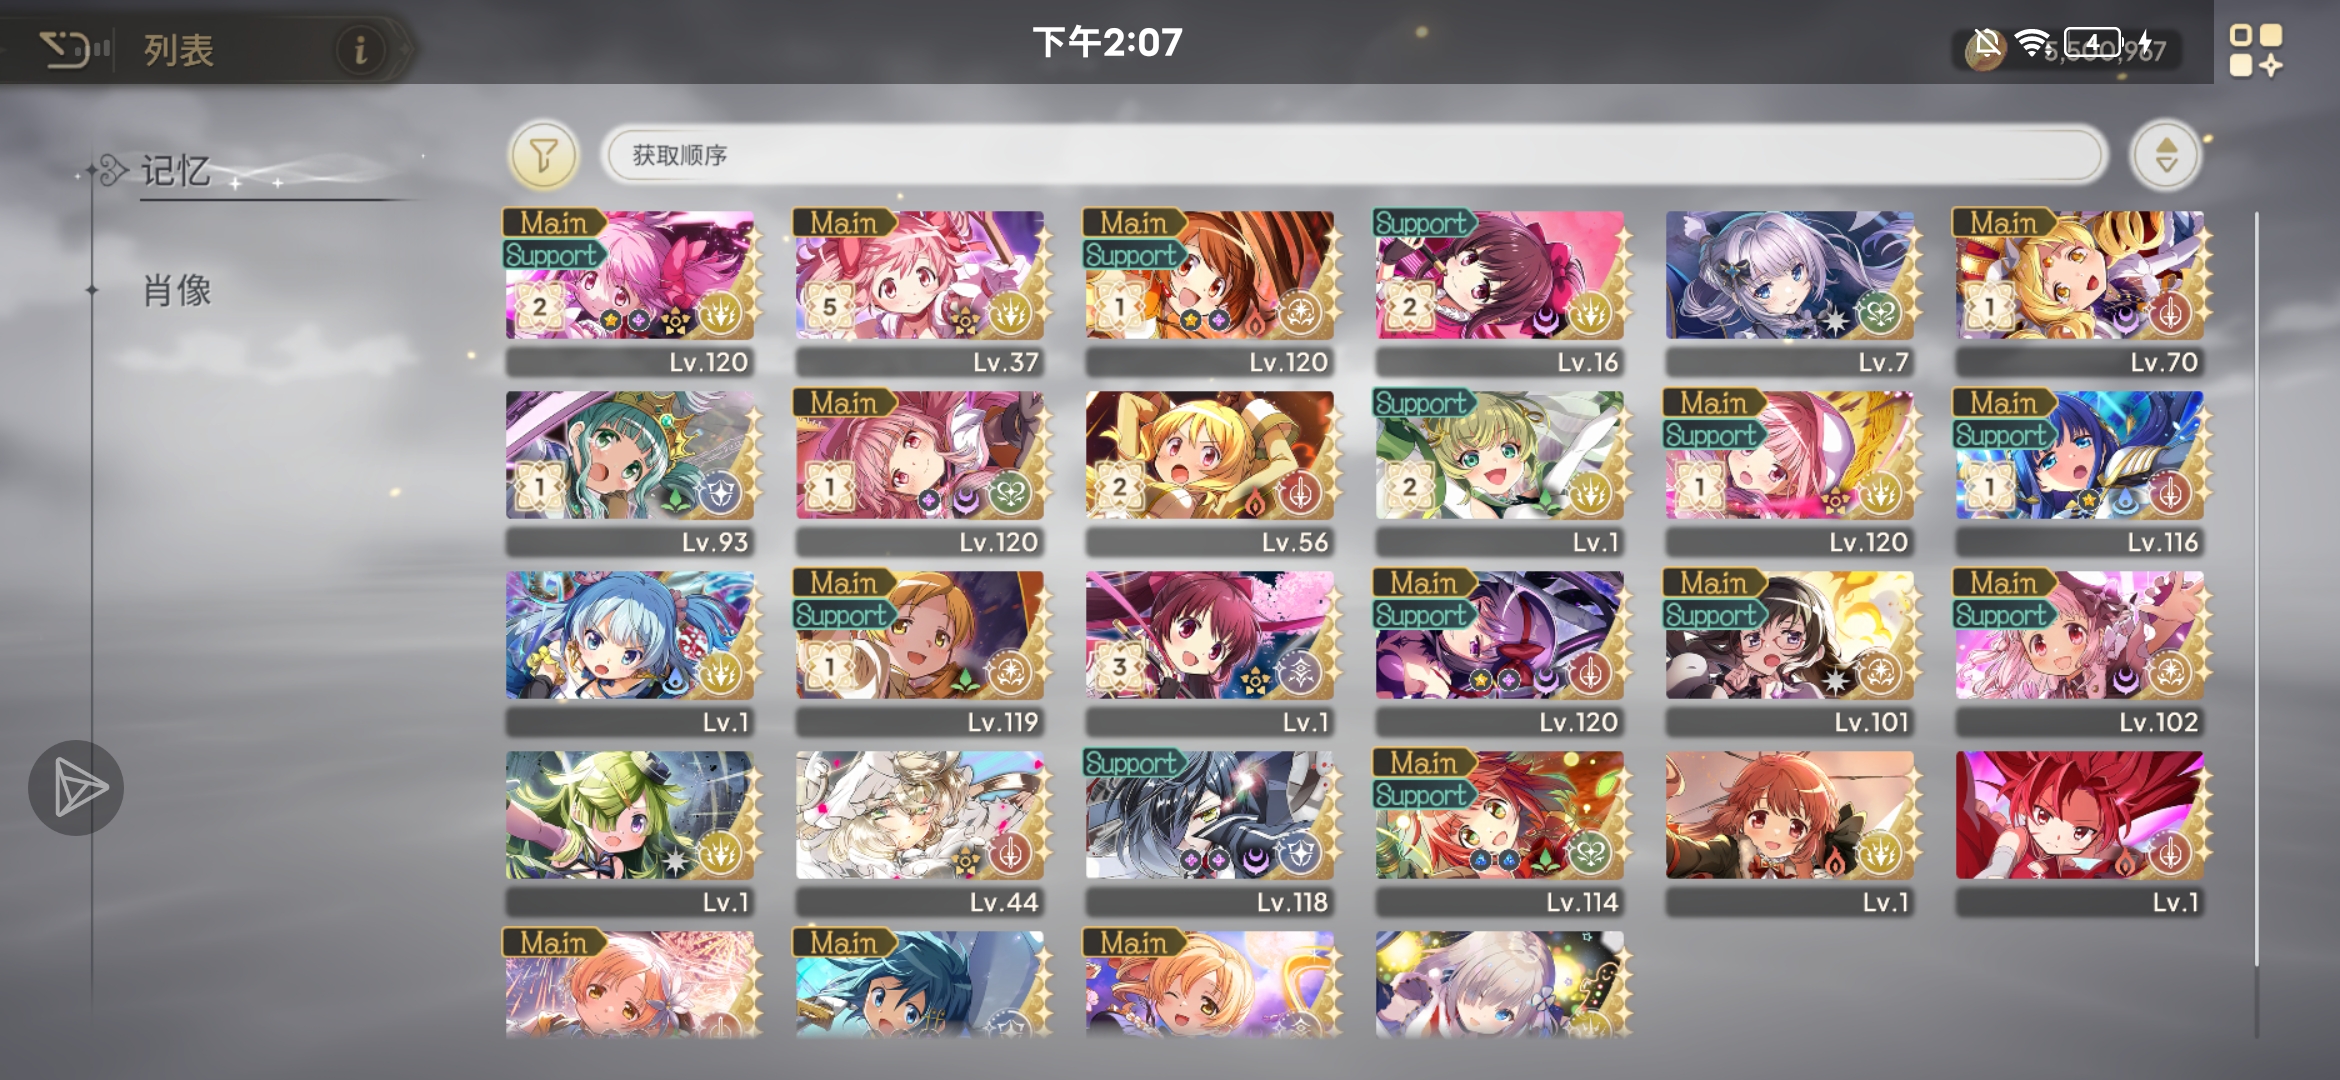Screen dimensions: 2340x1080
Task: Toggle ascending/descending sort order button
Action: point(2166,155)
